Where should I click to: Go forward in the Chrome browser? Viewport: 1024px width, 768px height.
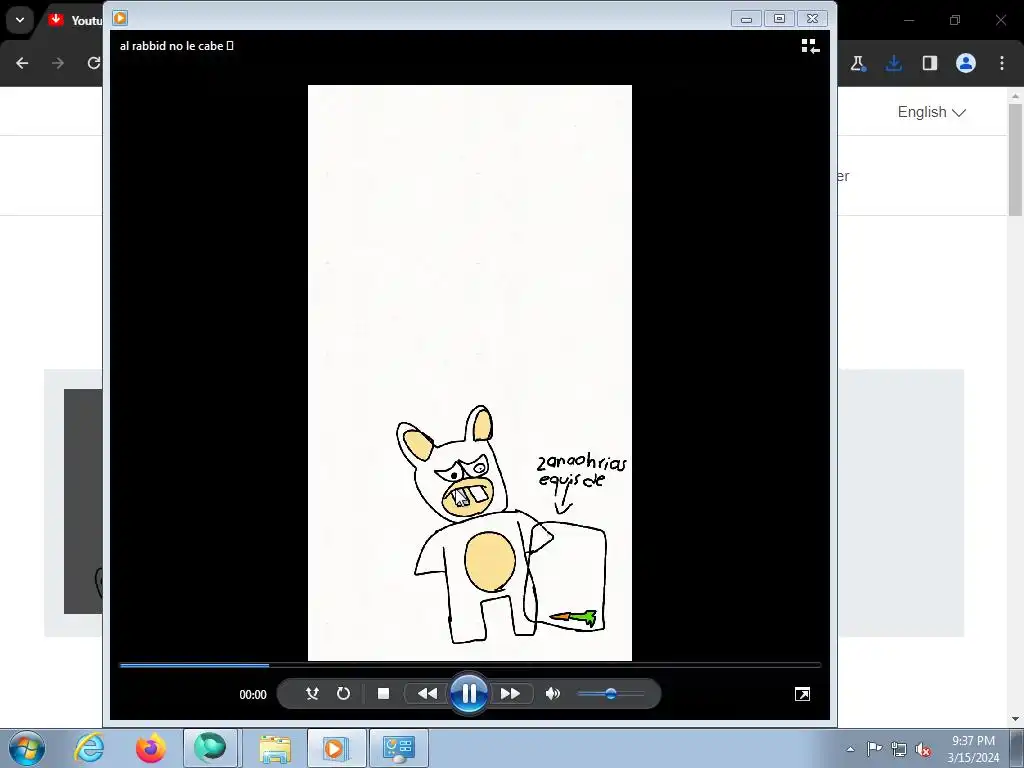[58, 63]
